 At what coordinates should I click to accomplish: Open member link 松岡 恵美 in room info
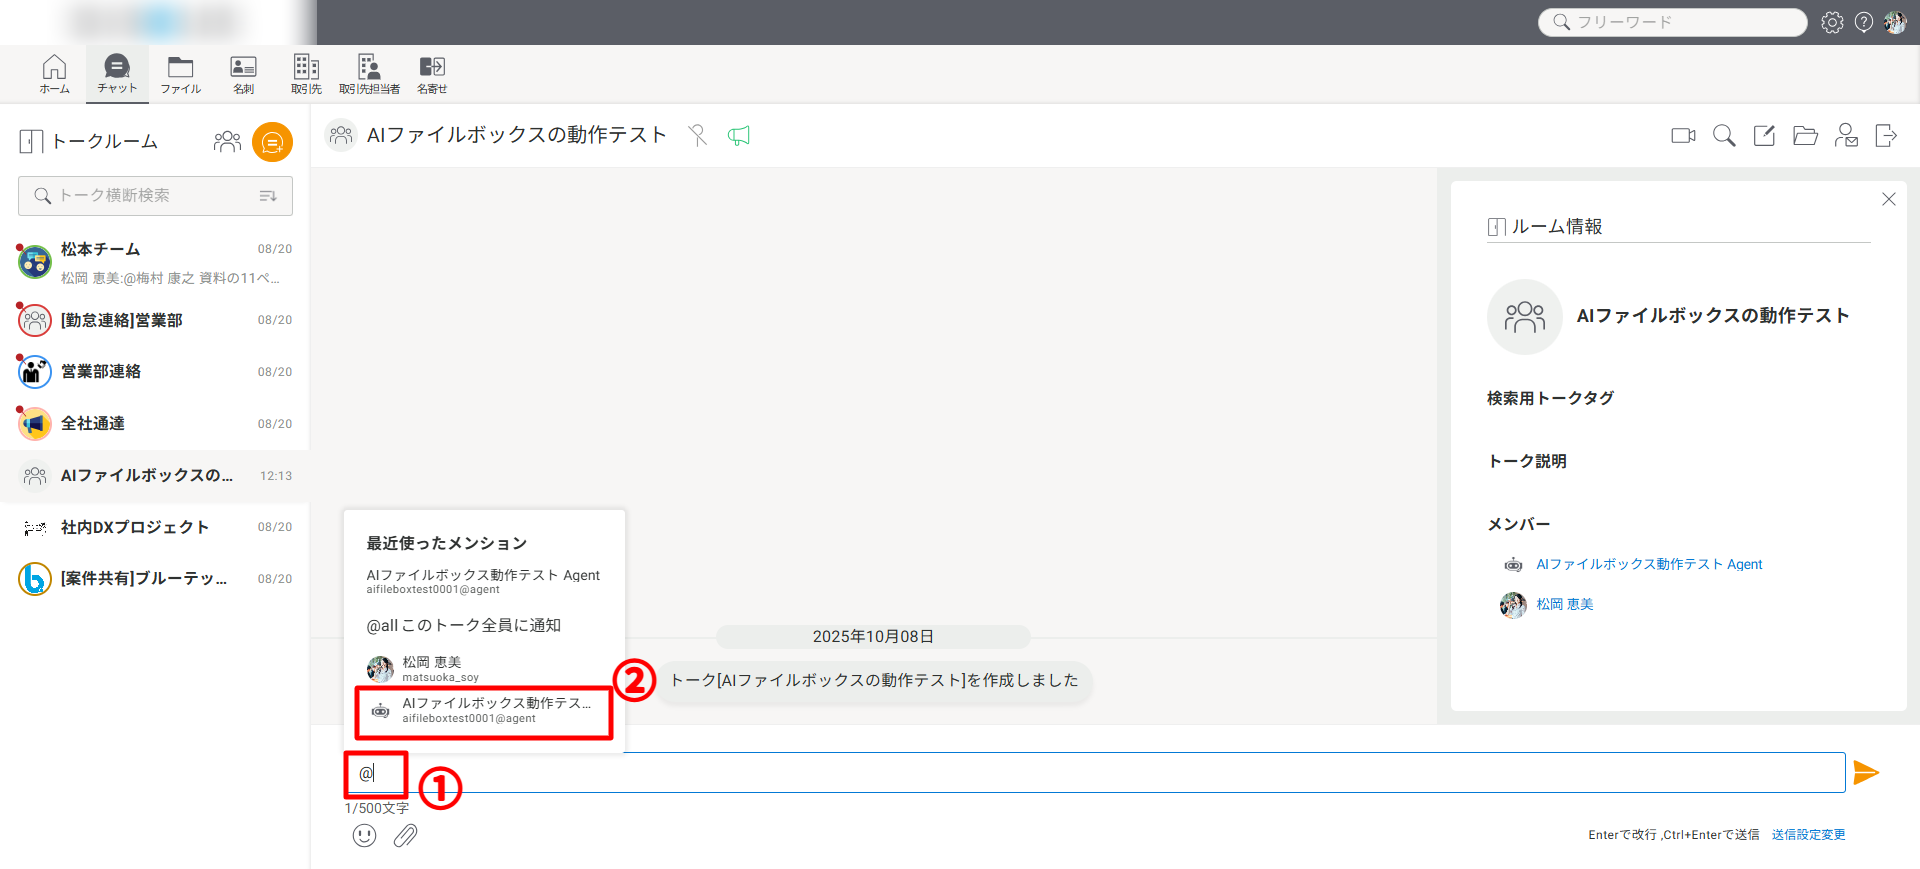click(1564, 604)
